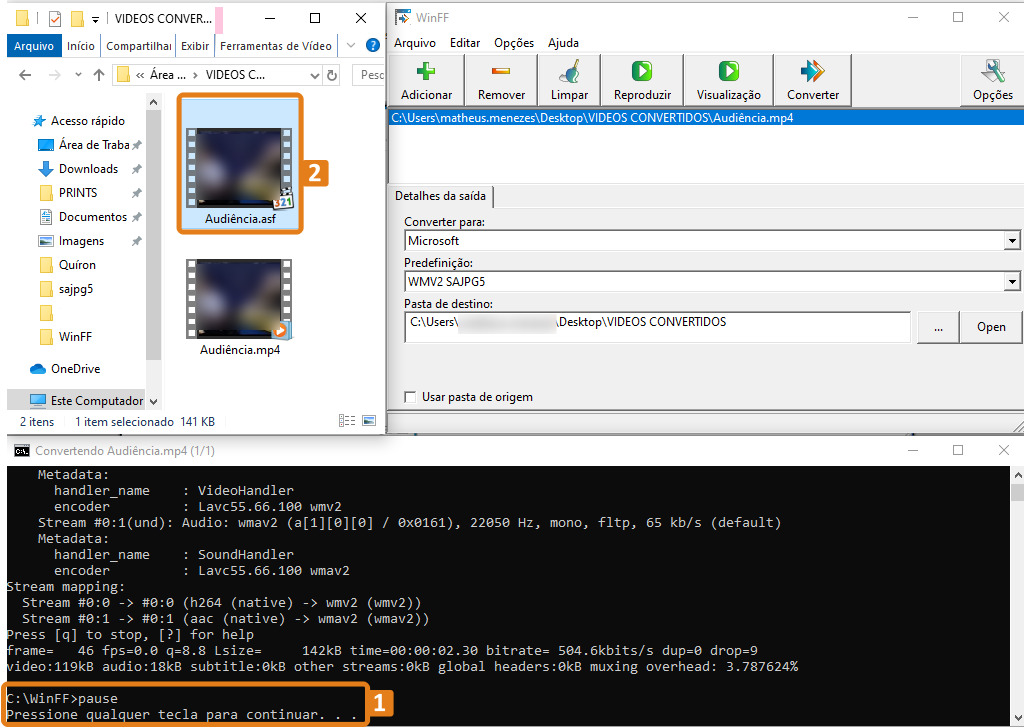Open Imagens in navigation pane
The width and height of the screenshot is (1024, 728).
(x=81, y=241)
